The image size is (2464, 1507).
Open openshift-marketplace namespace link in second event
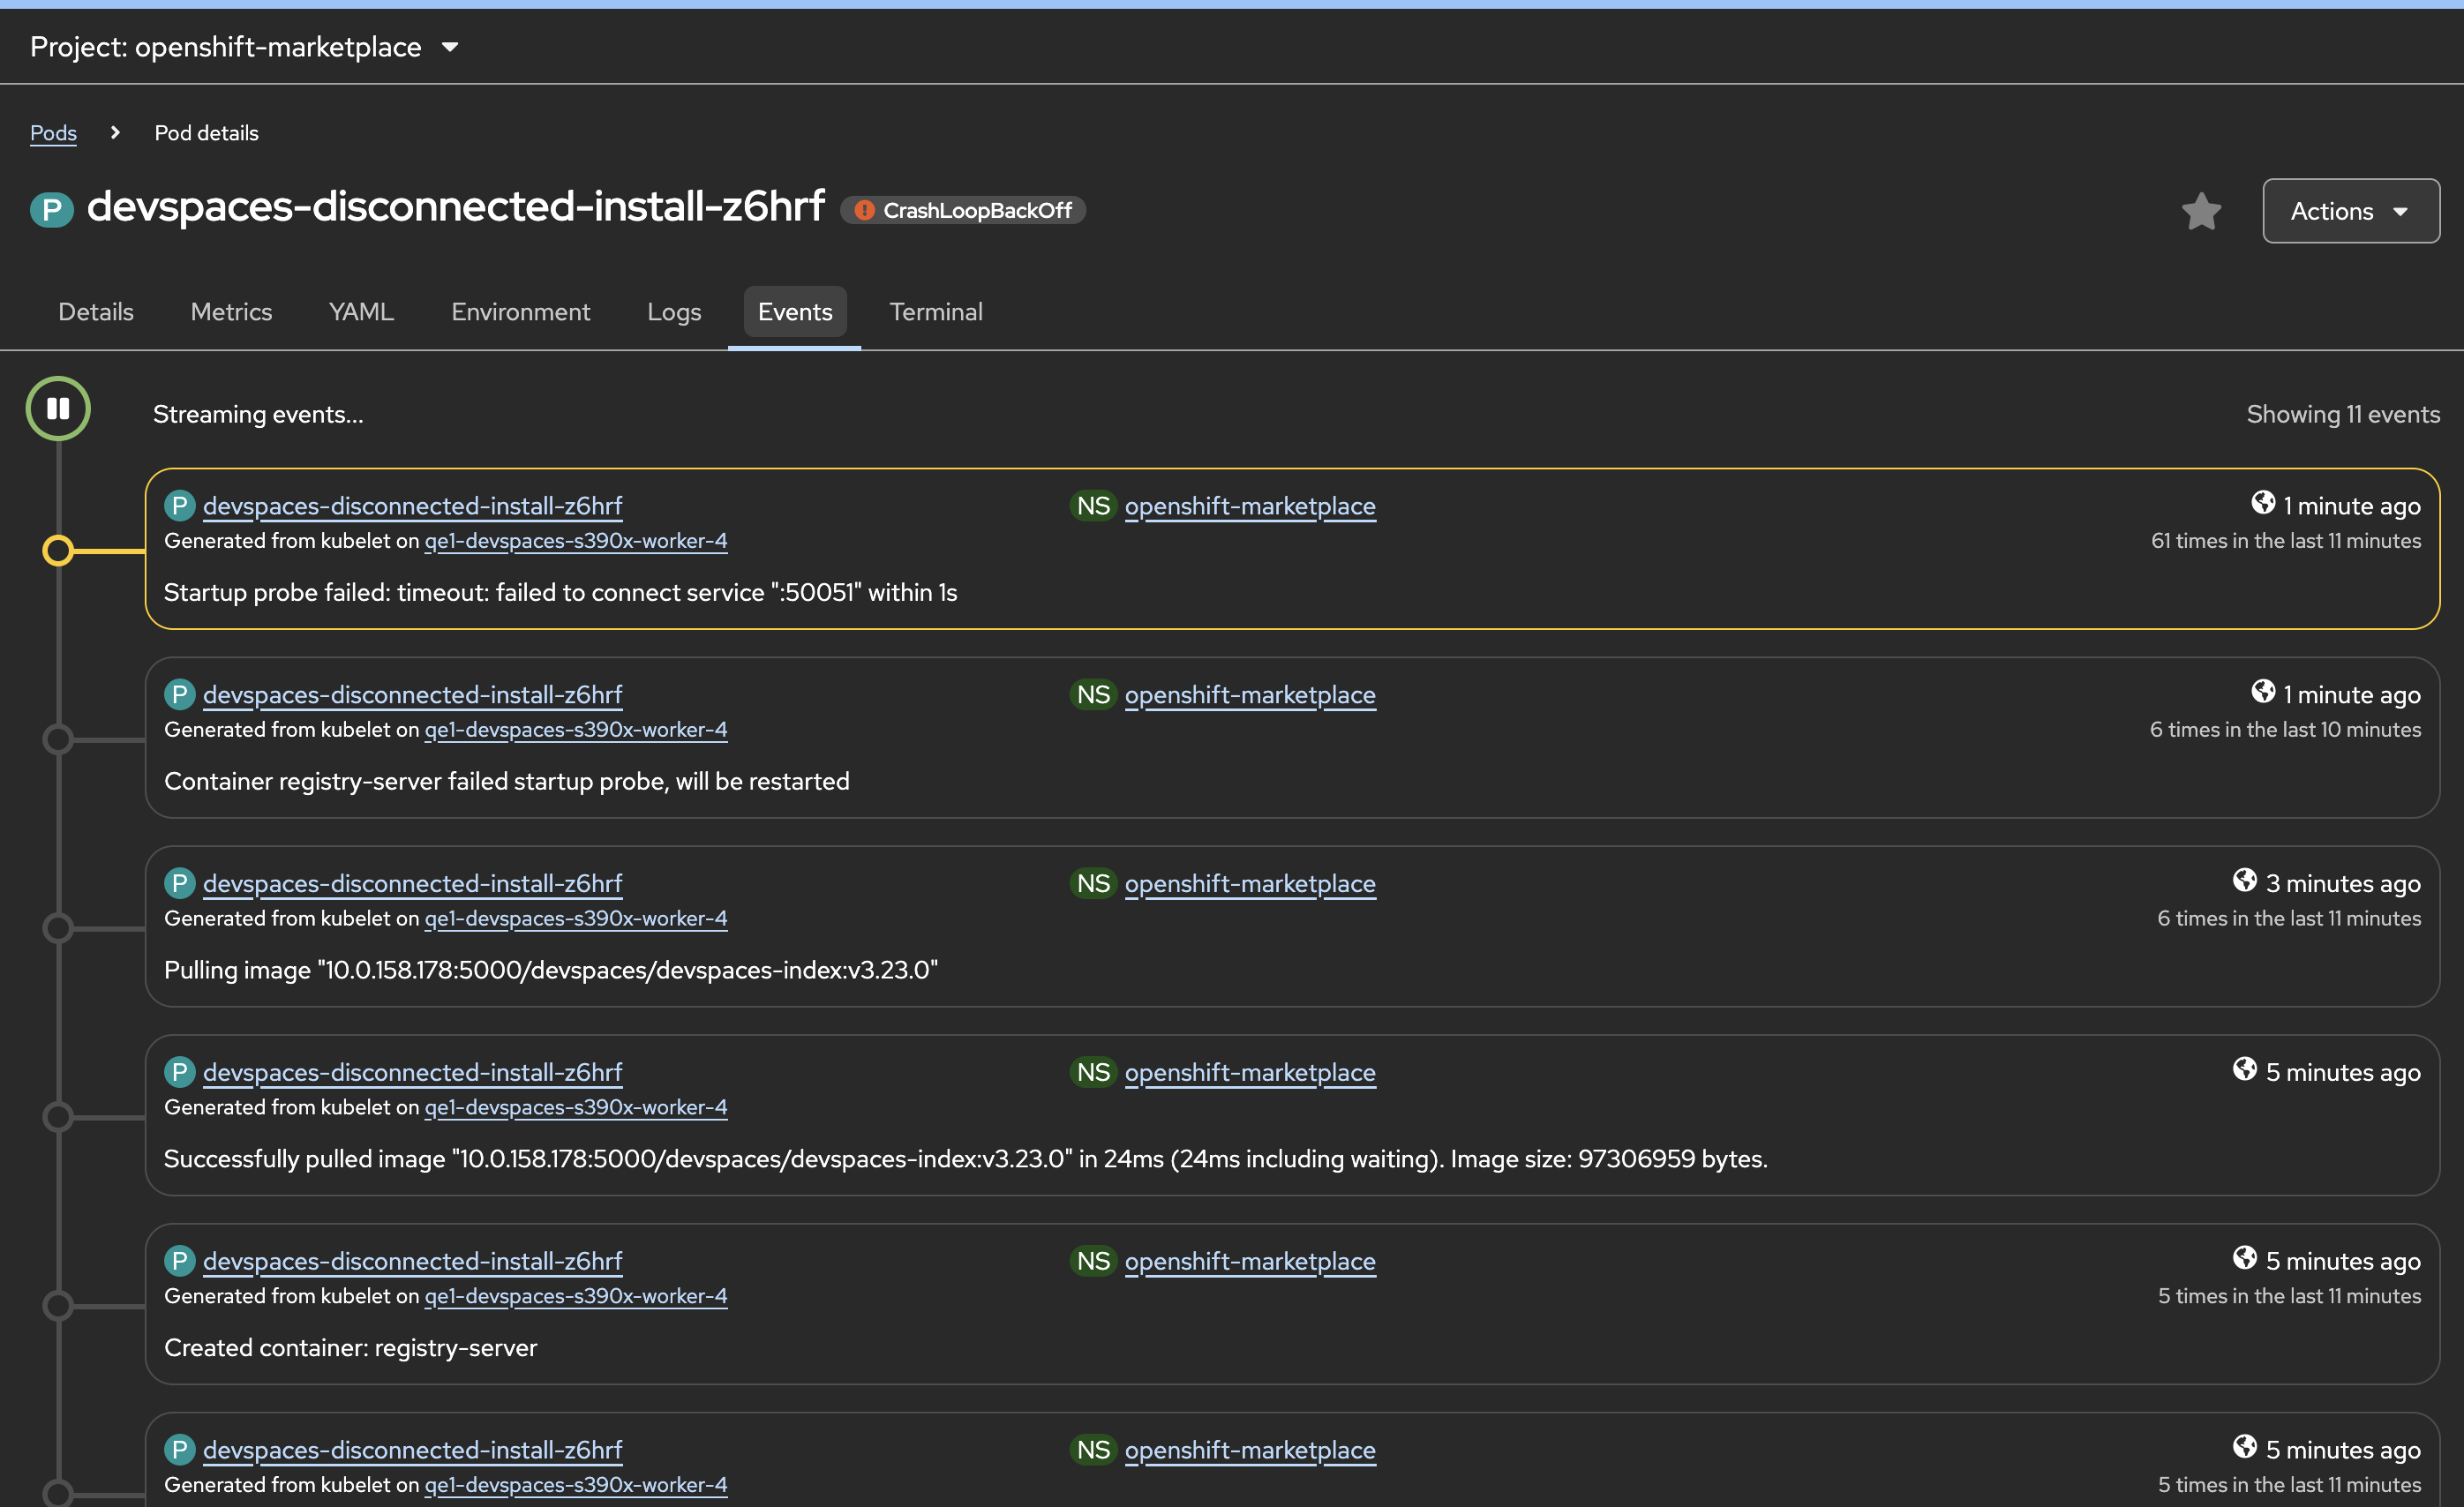point(1249,695)
